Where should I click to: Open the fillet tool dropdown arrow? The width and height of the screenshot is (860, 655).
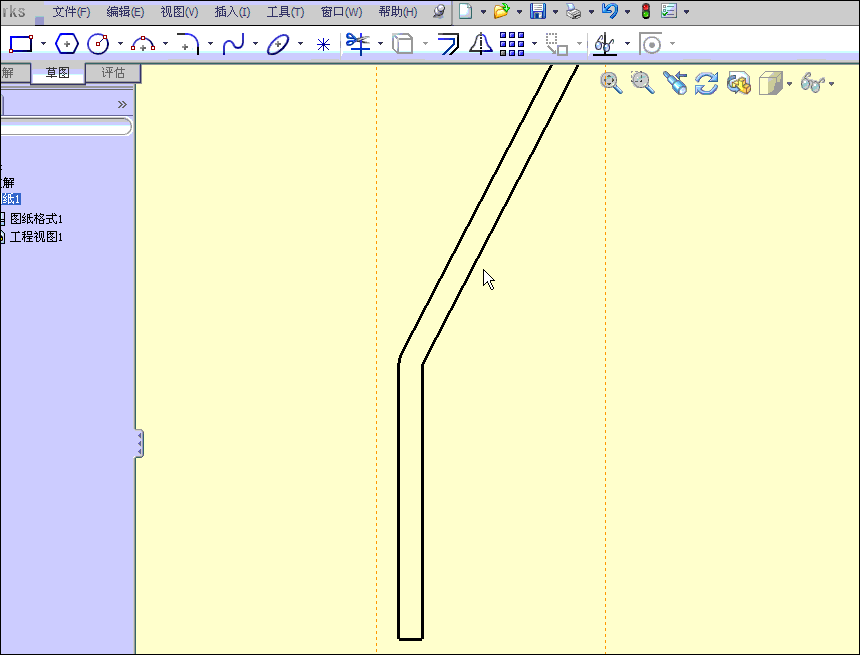tap(210, 44)
